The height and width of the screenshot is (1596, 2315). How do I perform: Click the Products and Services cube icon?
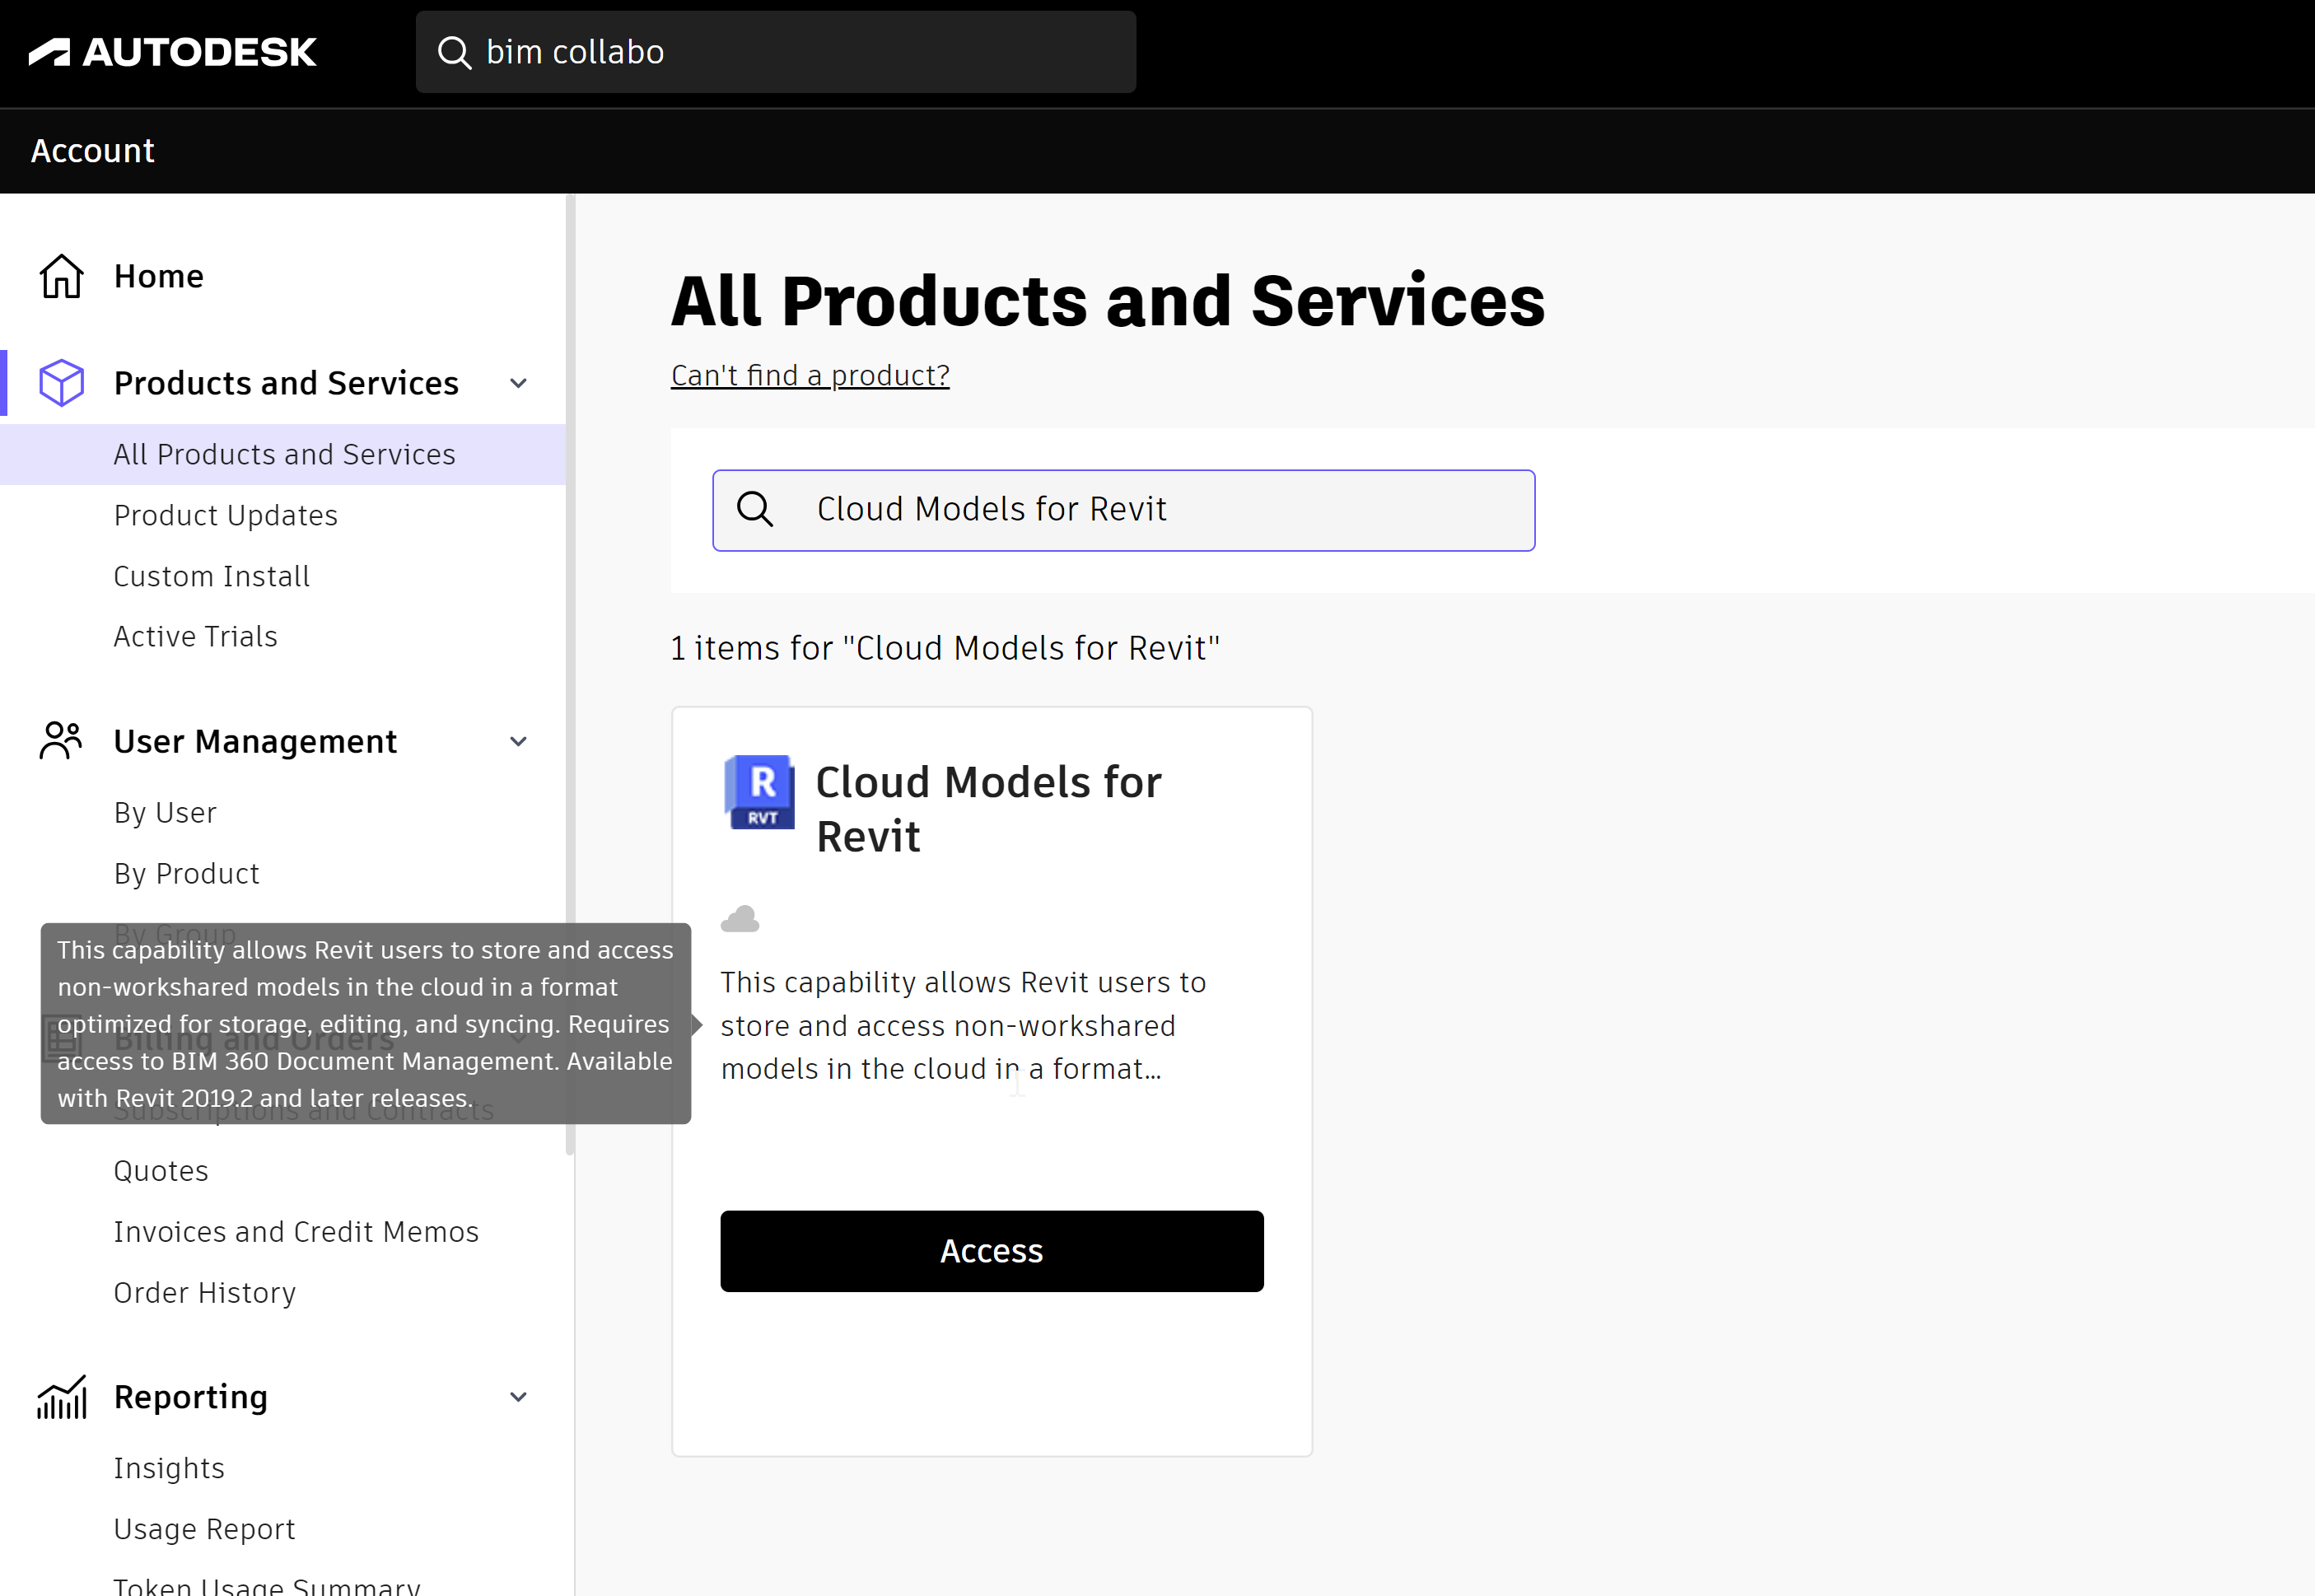click(61, 383)
